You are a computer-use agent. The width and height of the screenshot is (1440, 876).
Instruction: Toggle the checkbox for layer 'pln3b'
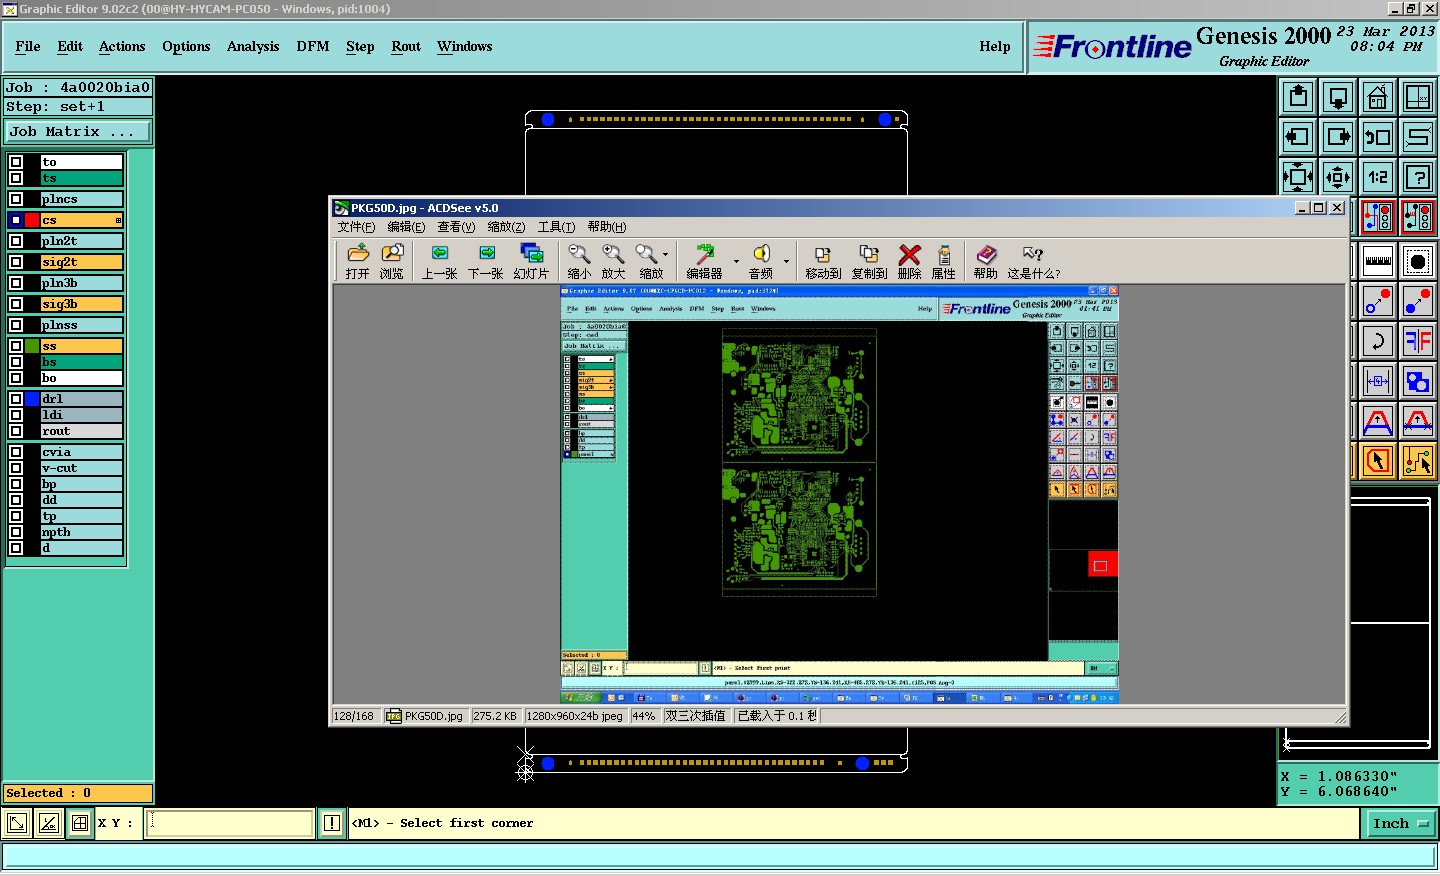(x=16, y=283)
